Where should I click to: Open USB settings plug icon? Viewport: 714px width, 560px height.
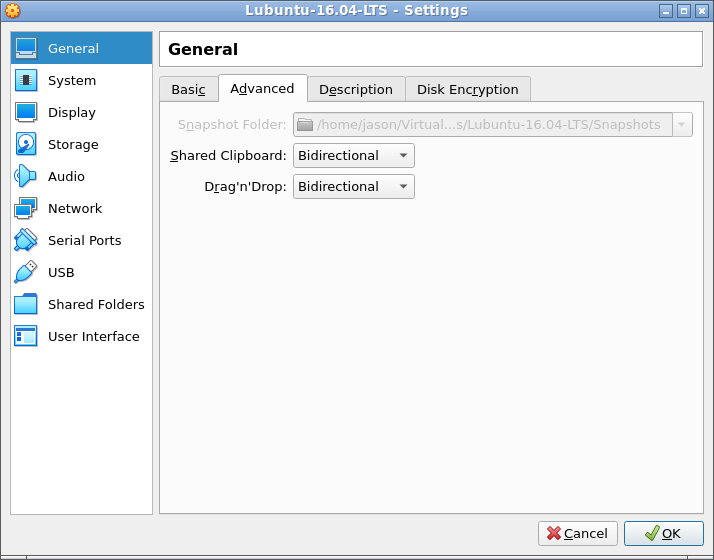tap(26, 272)
